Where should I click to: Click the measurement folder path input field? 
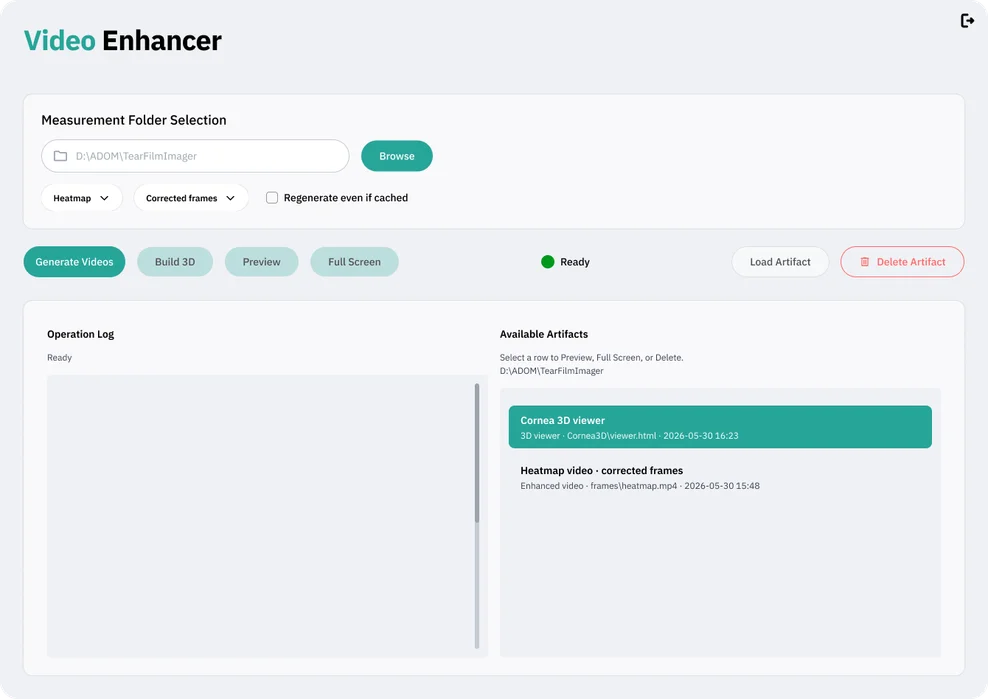[195, 156]
